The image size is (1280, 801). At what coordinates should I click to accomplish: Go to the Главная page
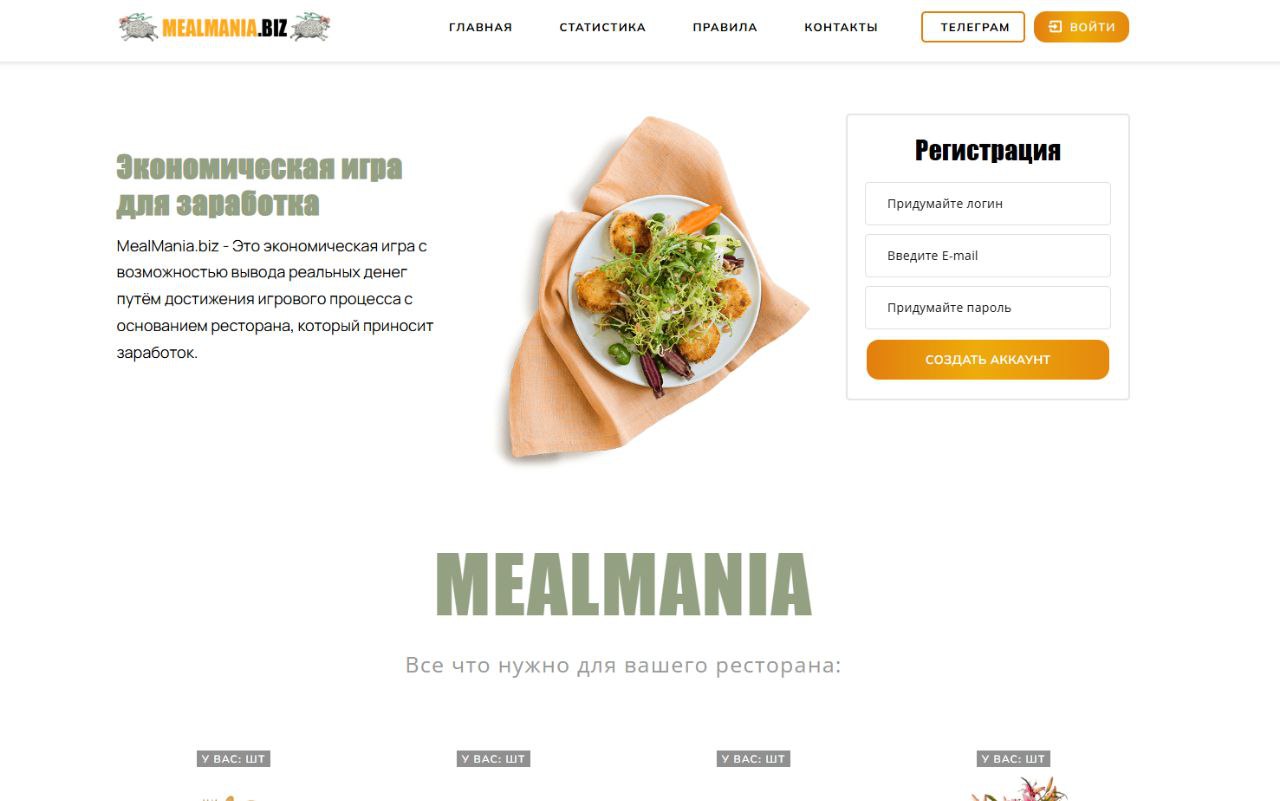tap(480, 27)
